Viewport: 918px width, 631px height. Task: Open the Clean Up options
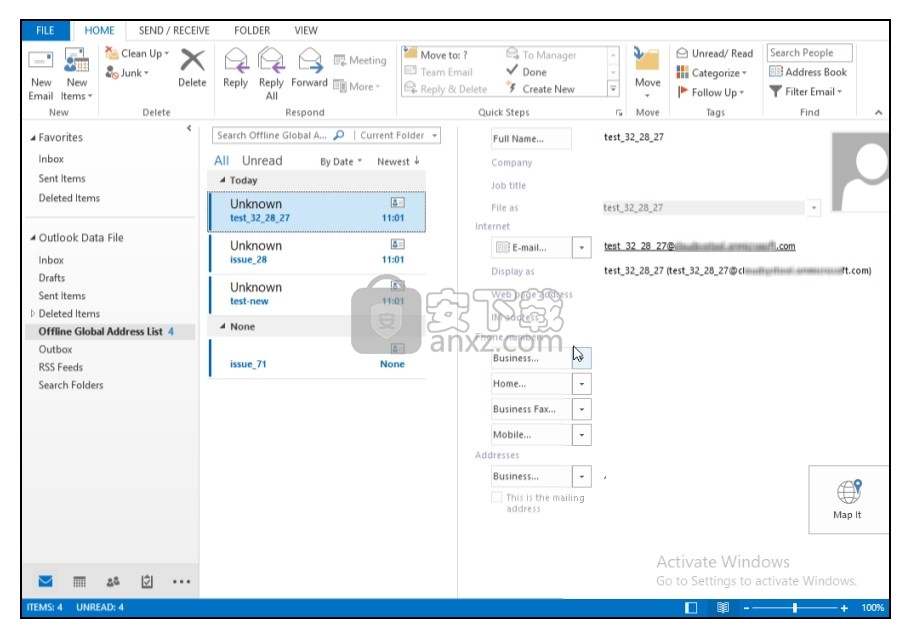pos(137,53)
